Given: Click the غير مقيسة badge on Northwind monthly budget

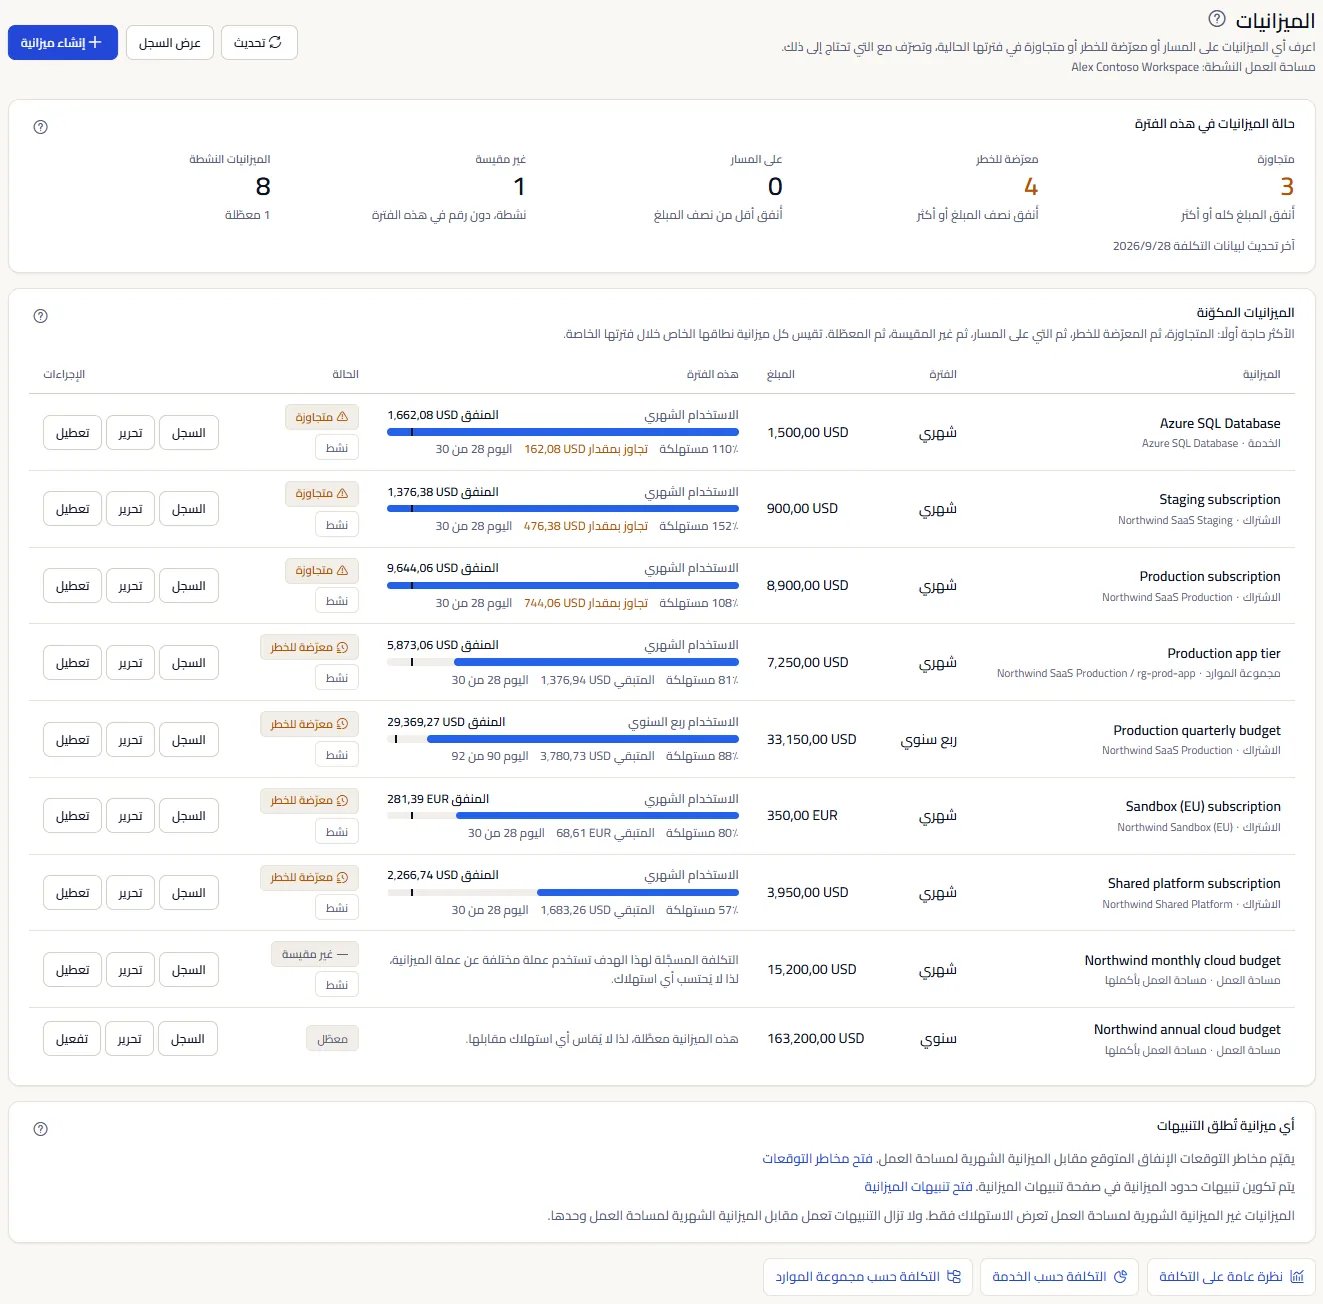Looking at the screenshot, I should [x=315, y=954].
